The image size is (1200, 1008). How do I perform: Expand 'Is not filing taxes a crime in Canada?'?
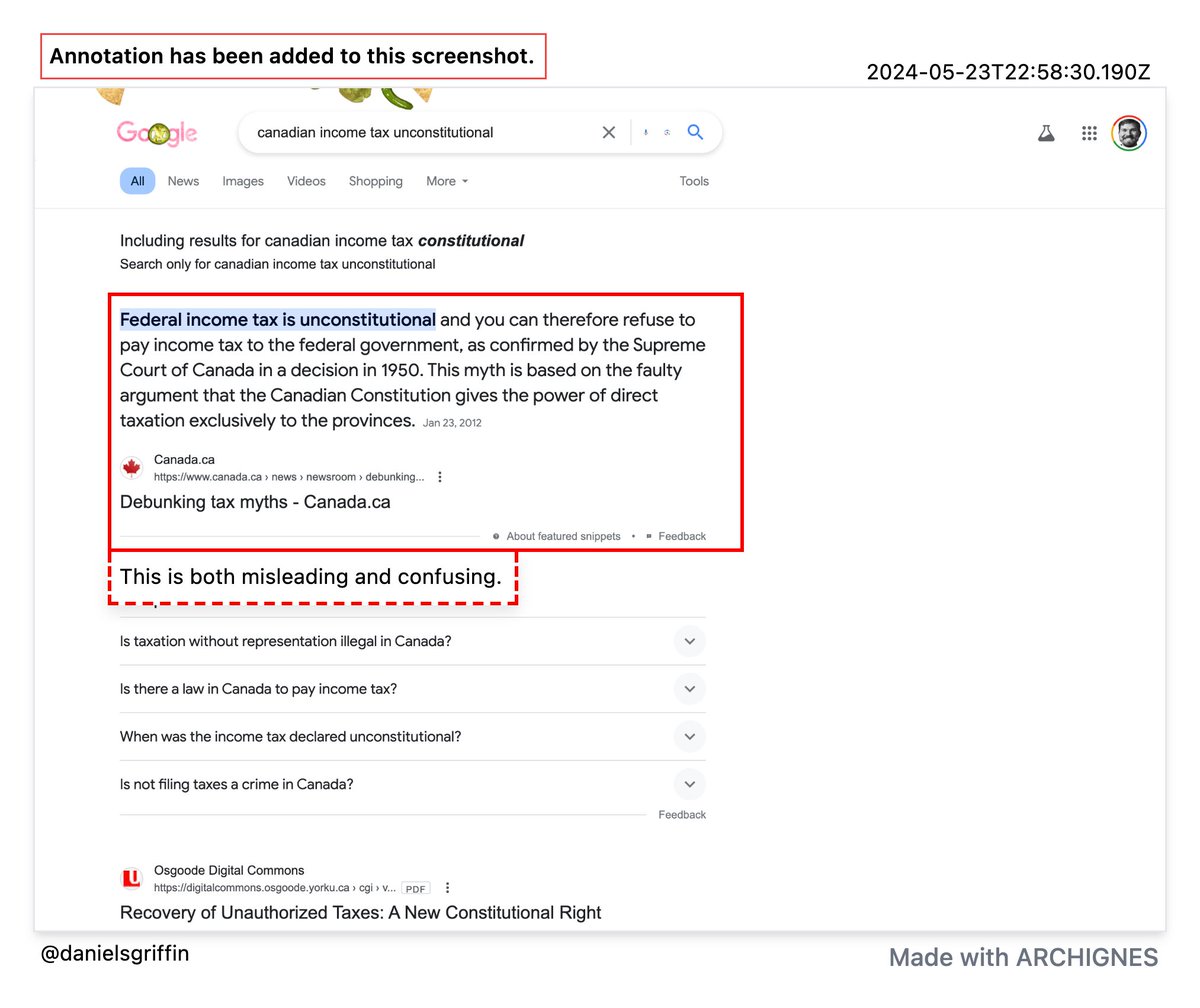point(413,784)
